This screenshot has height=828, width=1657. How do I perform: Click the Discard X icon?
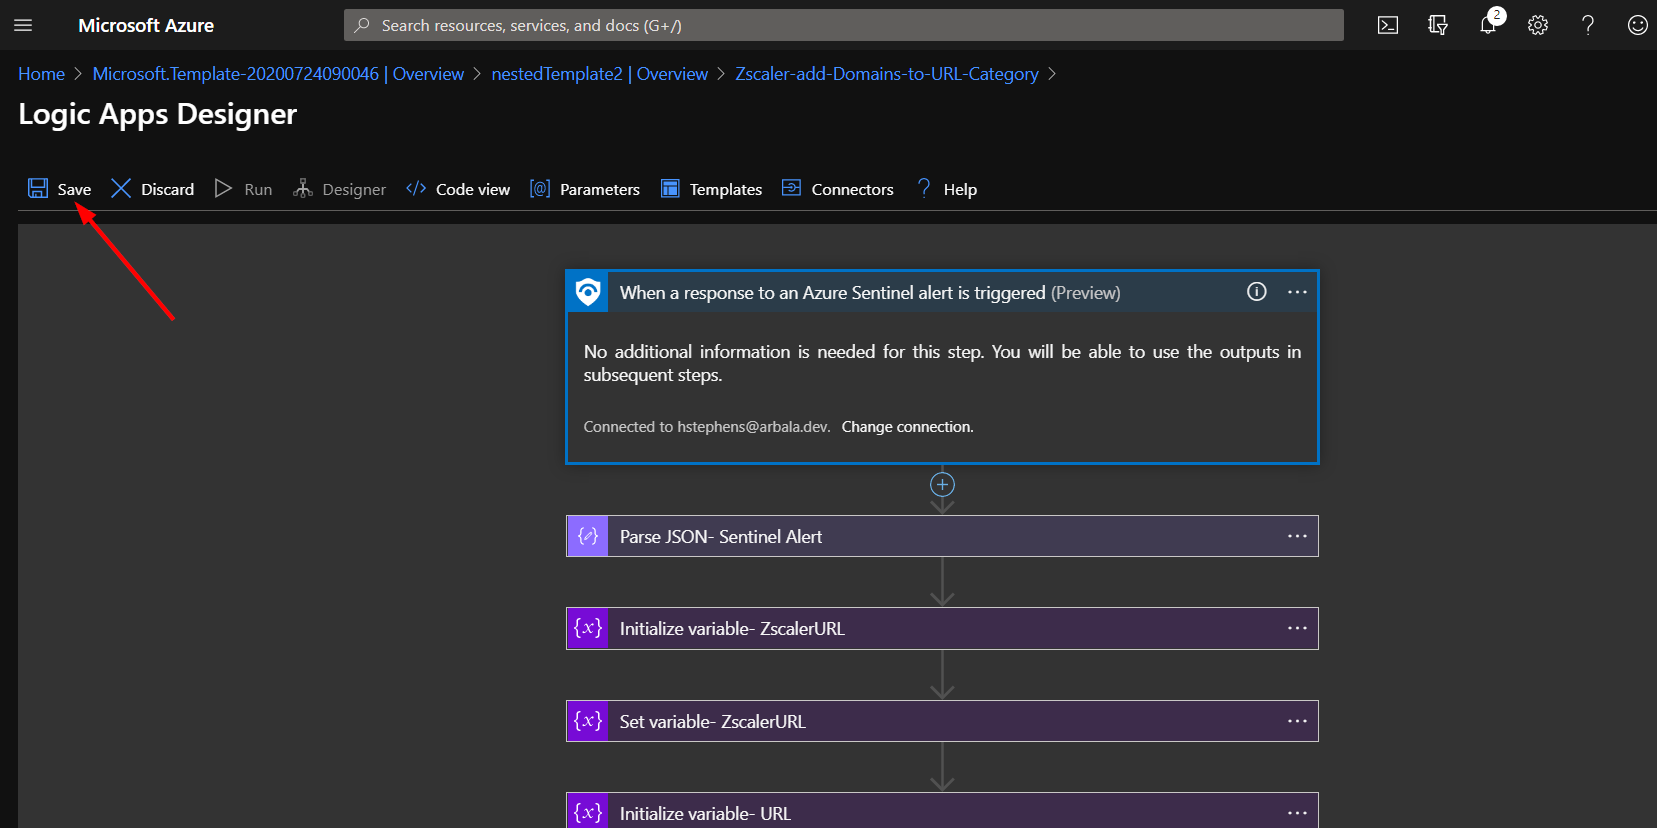(121, 188)
